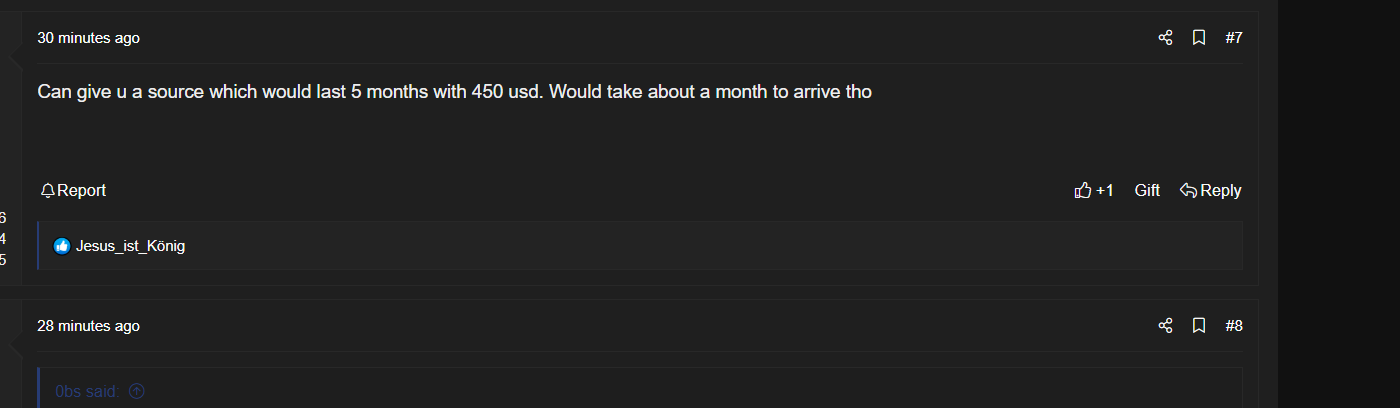Open permalink #8
1400x408 pixels.
1234,326
